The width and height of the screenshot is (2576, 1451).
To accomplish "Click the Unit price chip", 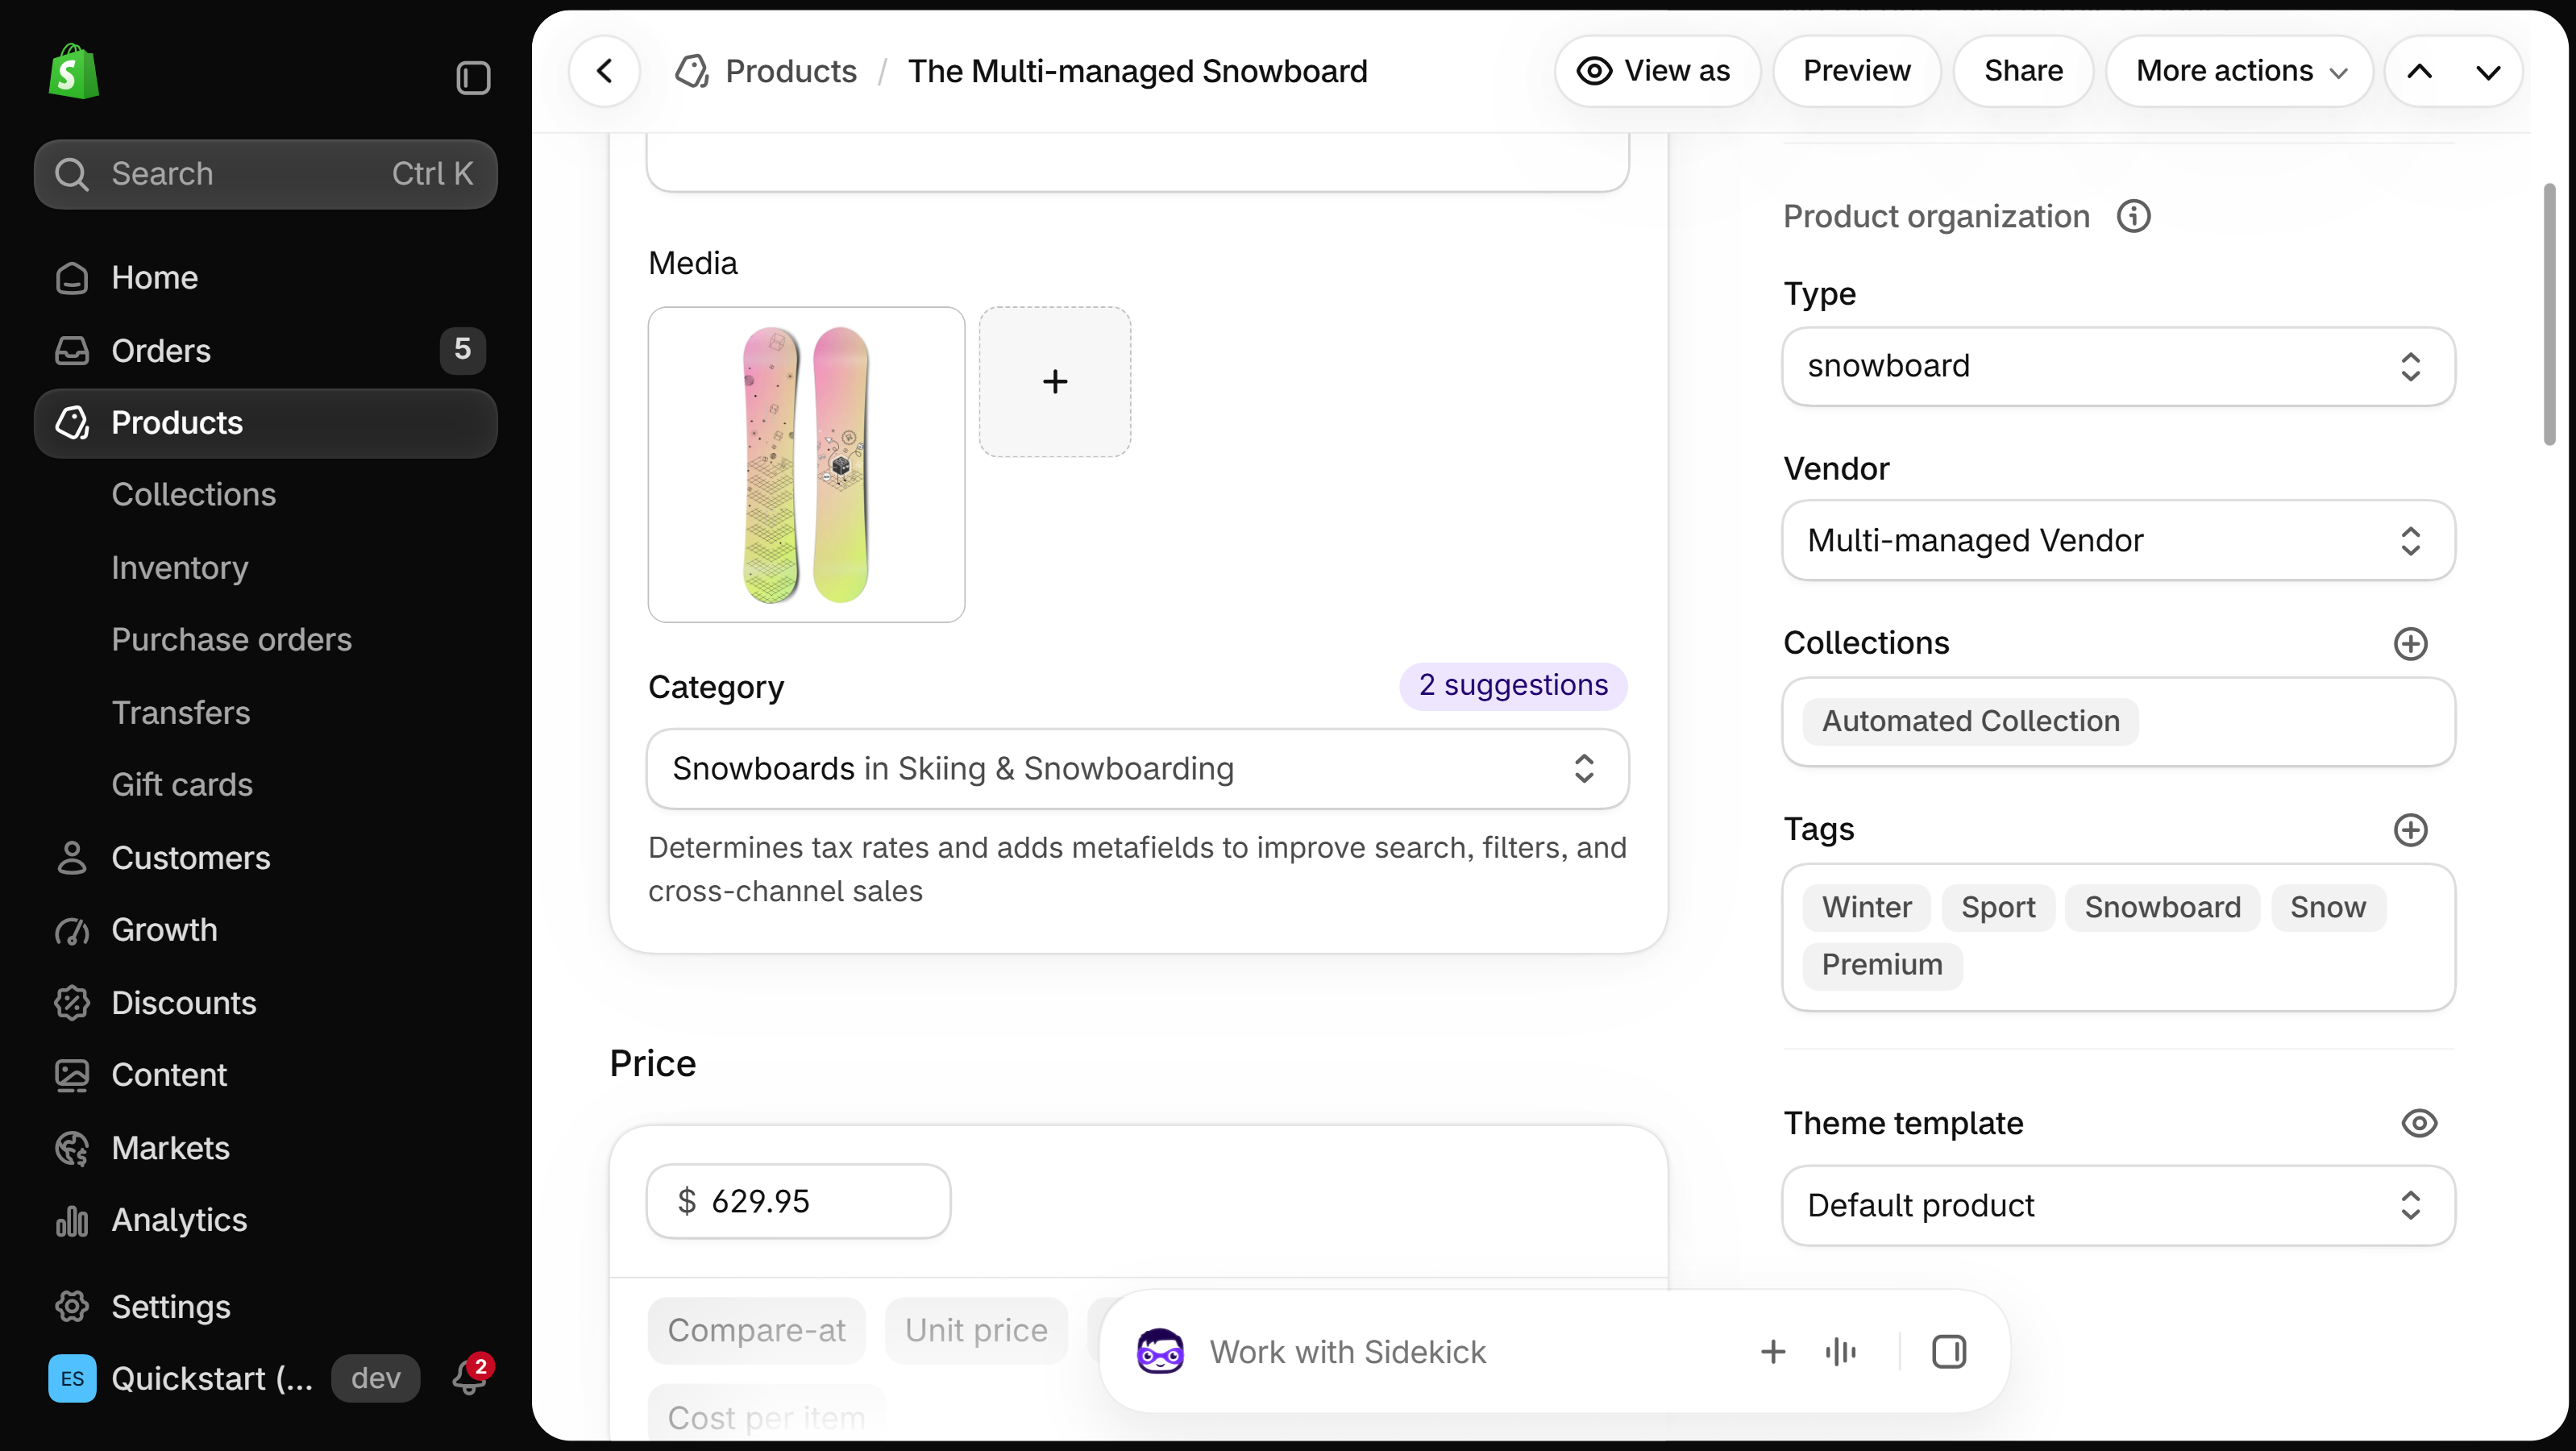I will coord(976,1330).
